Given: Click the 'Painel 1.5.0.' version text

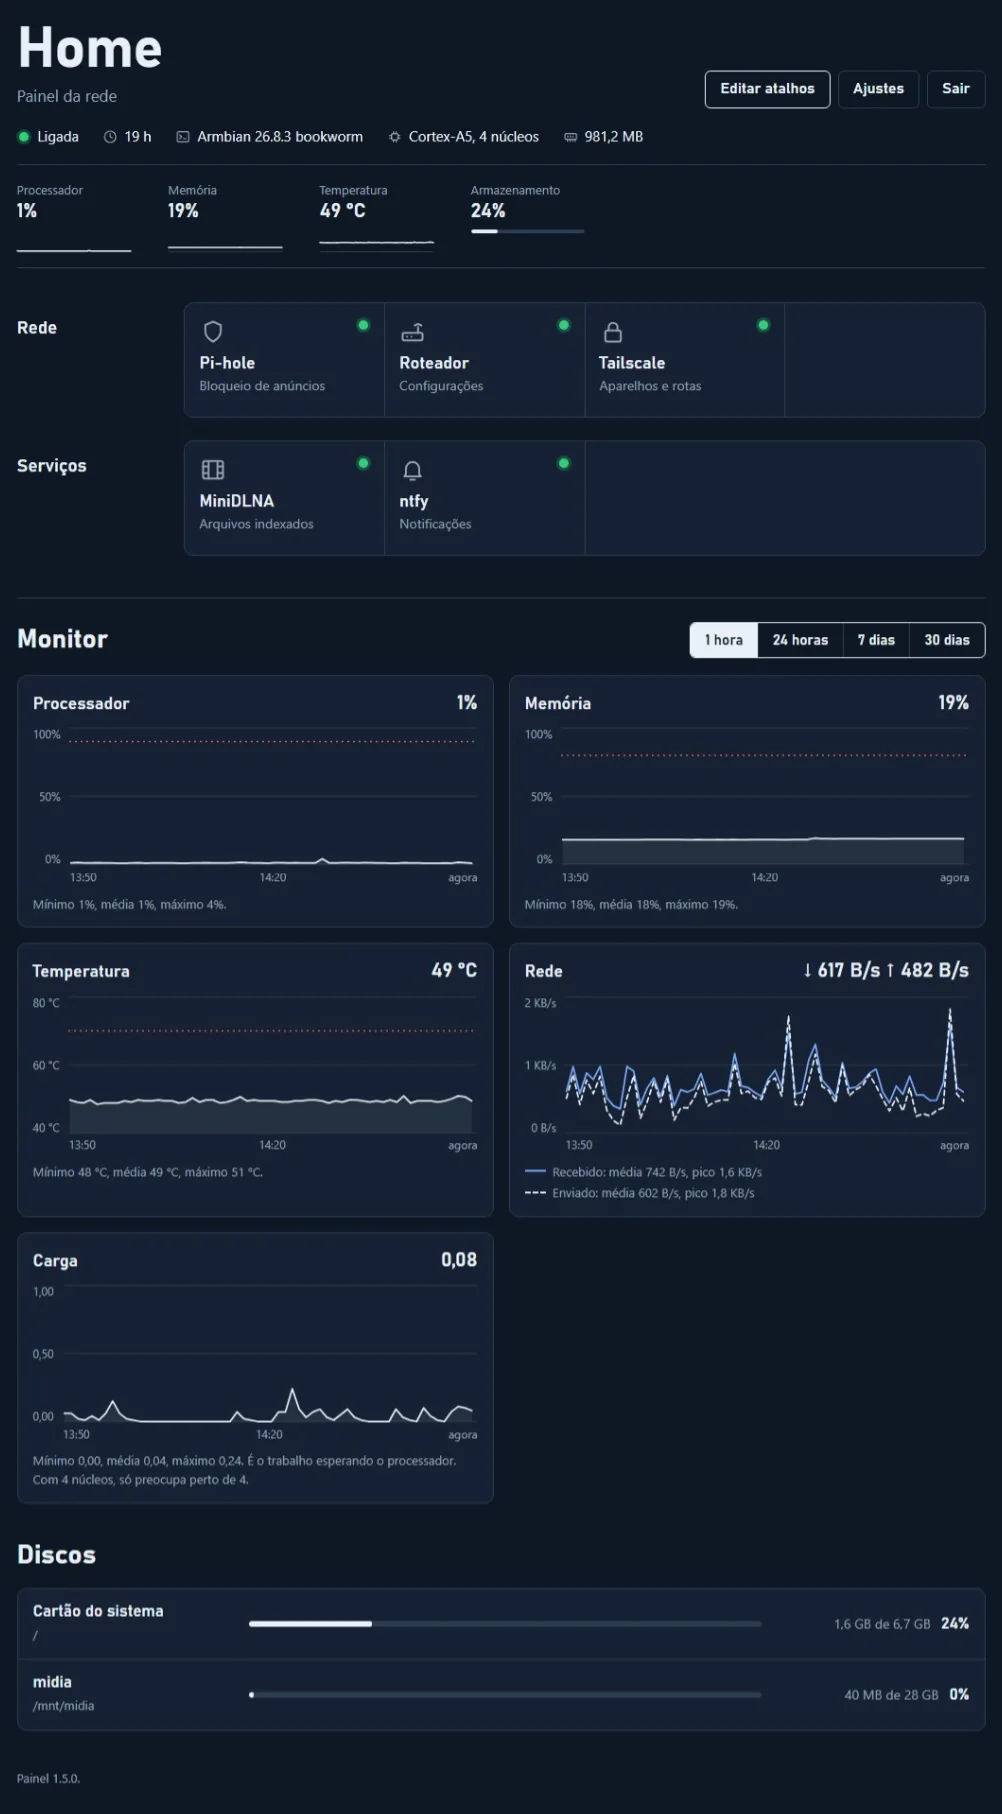Looking at the screenshot, I should click(48, 1778).
